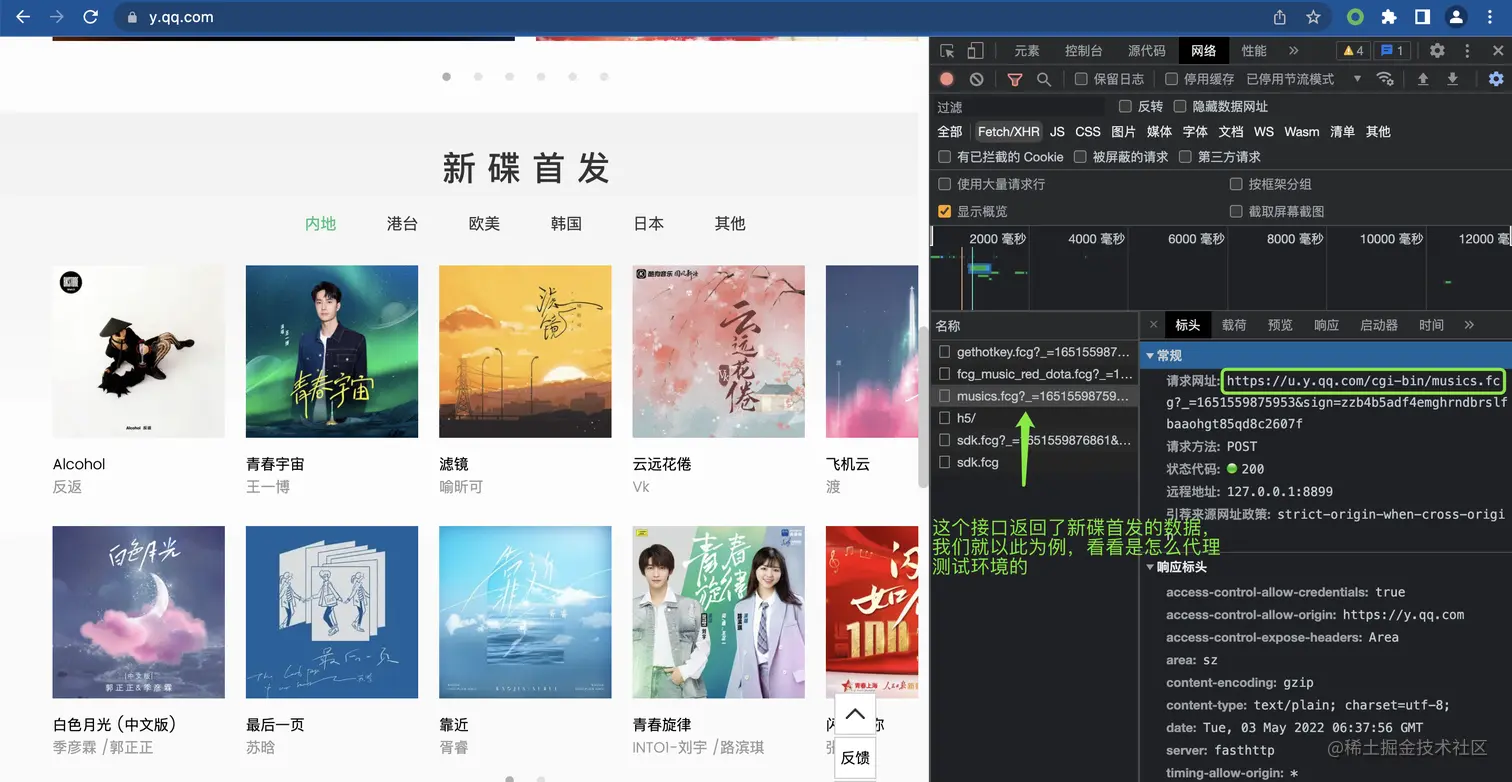The width and height of the screenshot is (1512, 782).
Task: Tick the 反转 checkbox
Action: coord(1125,106)
